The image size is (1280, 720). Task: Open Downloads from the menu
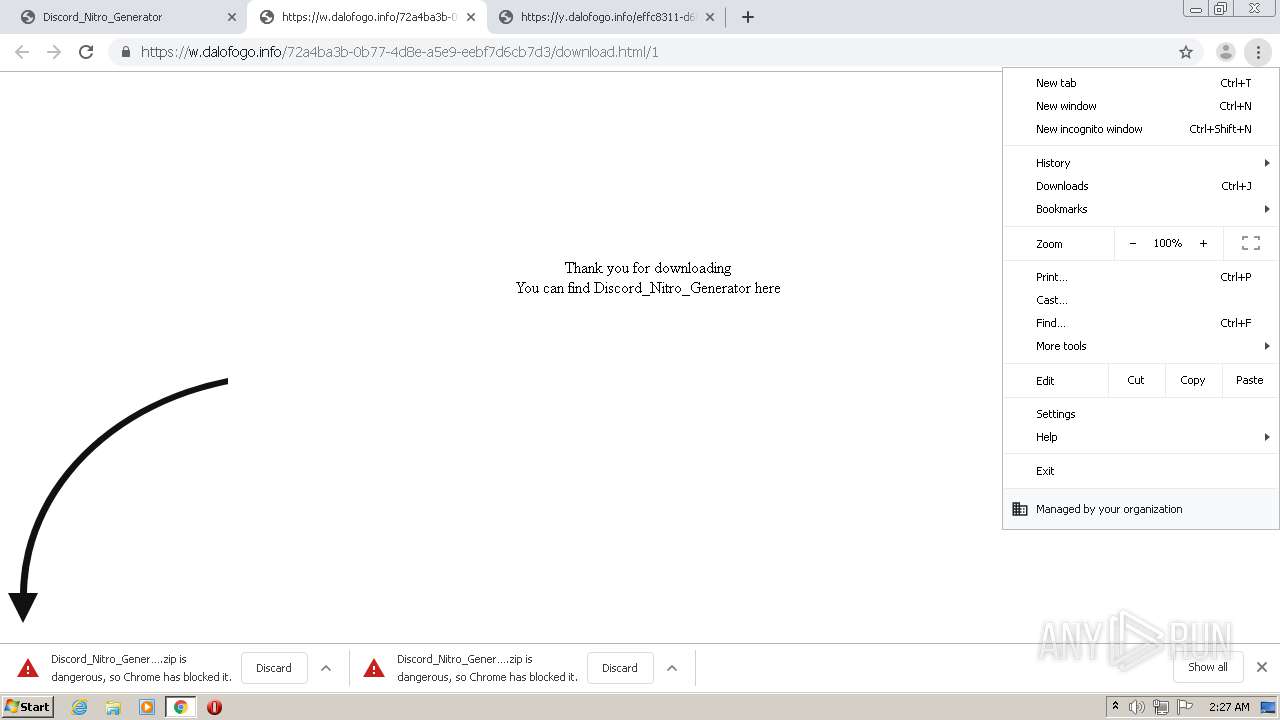1140,186
